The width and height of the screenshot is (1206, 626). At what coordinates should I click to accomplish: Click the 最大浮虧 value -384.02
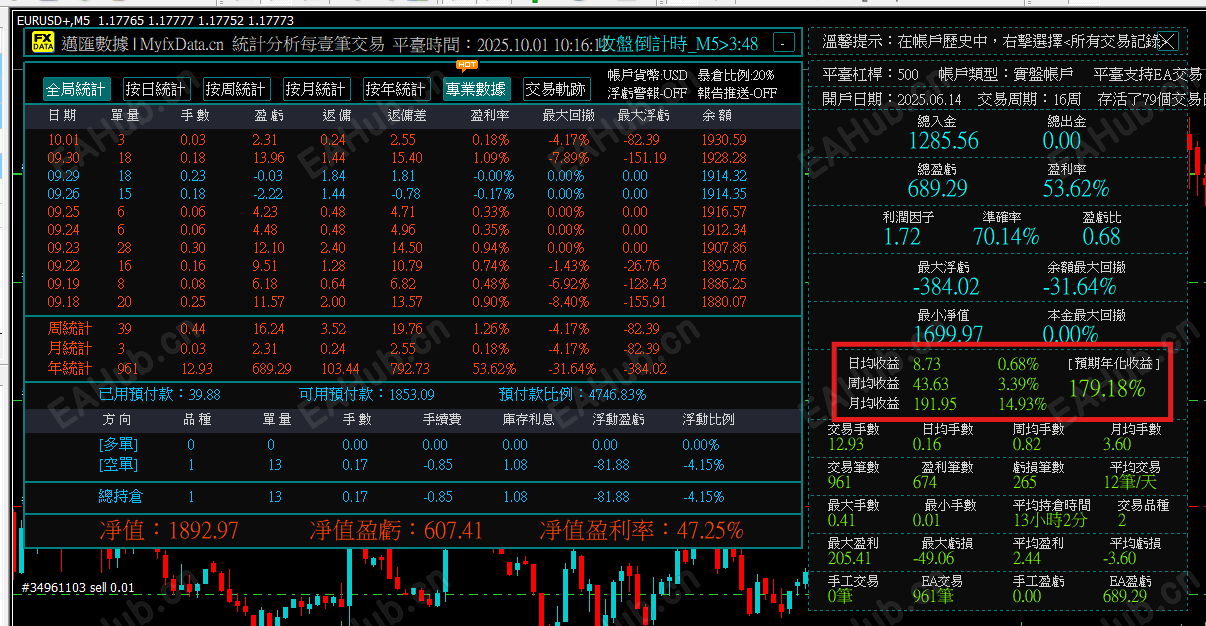pyautogui.click(x=946, y=286)
